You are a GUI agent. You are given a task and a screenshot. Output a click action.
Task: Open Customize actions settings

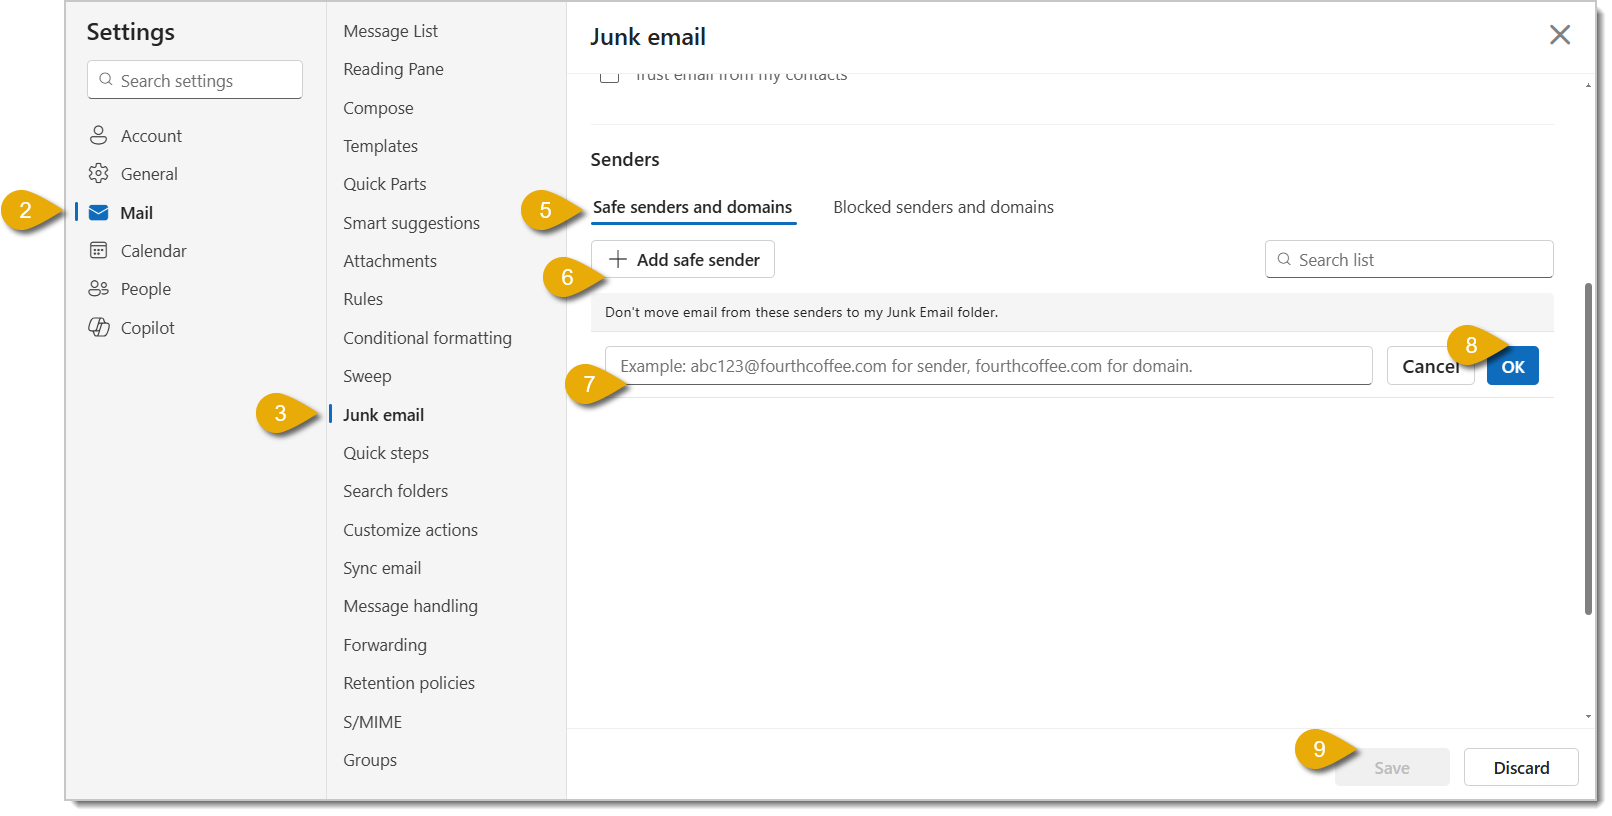coord(410,530)
